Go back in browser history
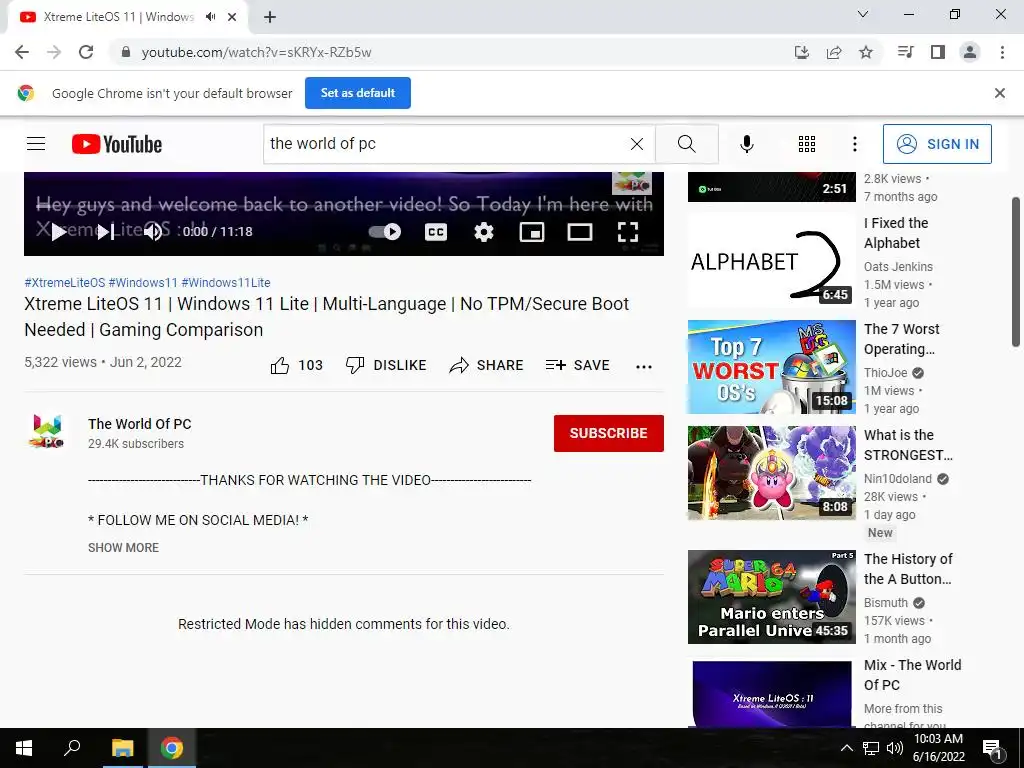Viewport: 1024px width, 768px height. coord(22,52)
